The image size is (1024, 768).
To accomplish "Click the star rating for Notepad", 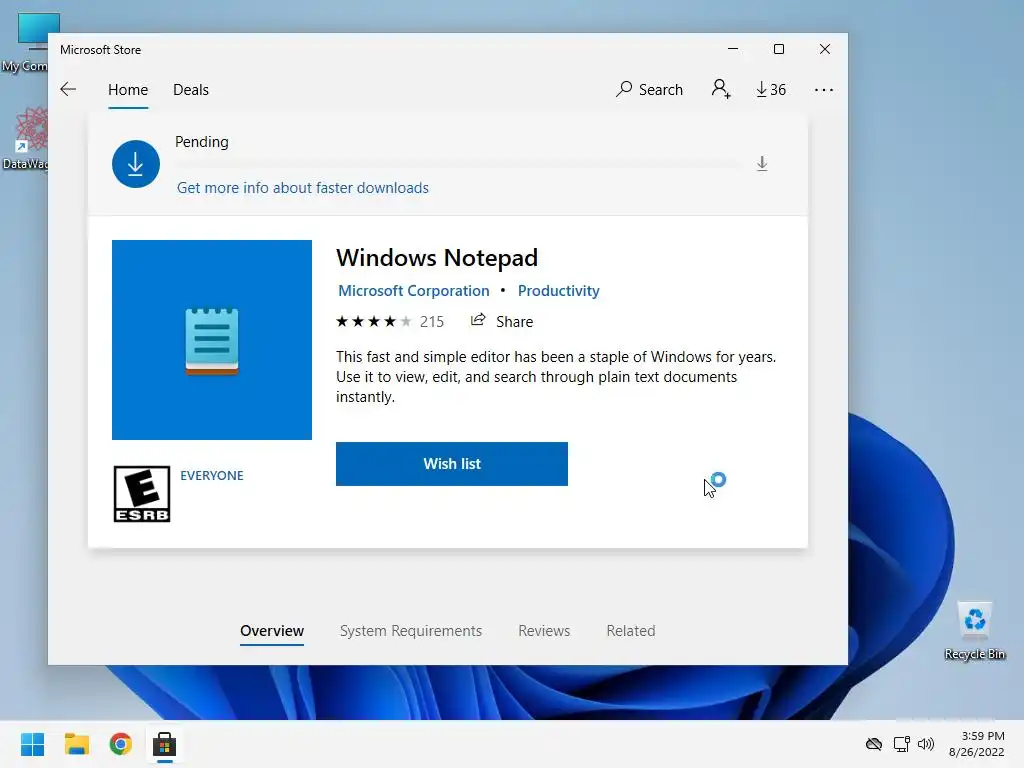I will pos(374,321).
